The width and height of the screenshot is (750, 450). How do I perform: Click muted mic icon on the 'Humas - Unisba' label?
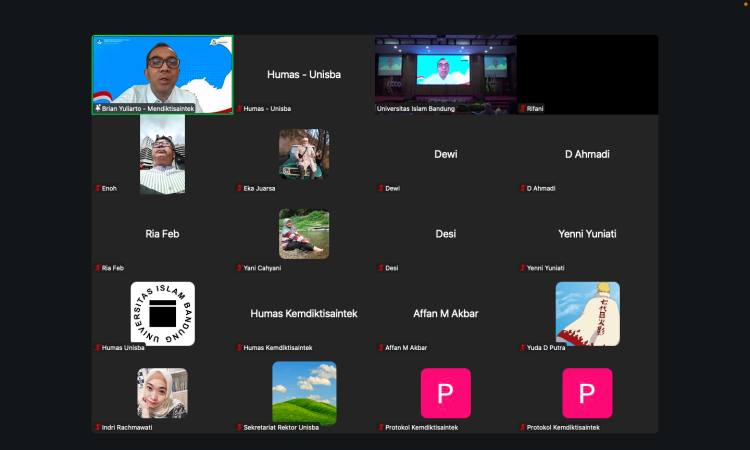pyautogui.click(x=239, y=109)
